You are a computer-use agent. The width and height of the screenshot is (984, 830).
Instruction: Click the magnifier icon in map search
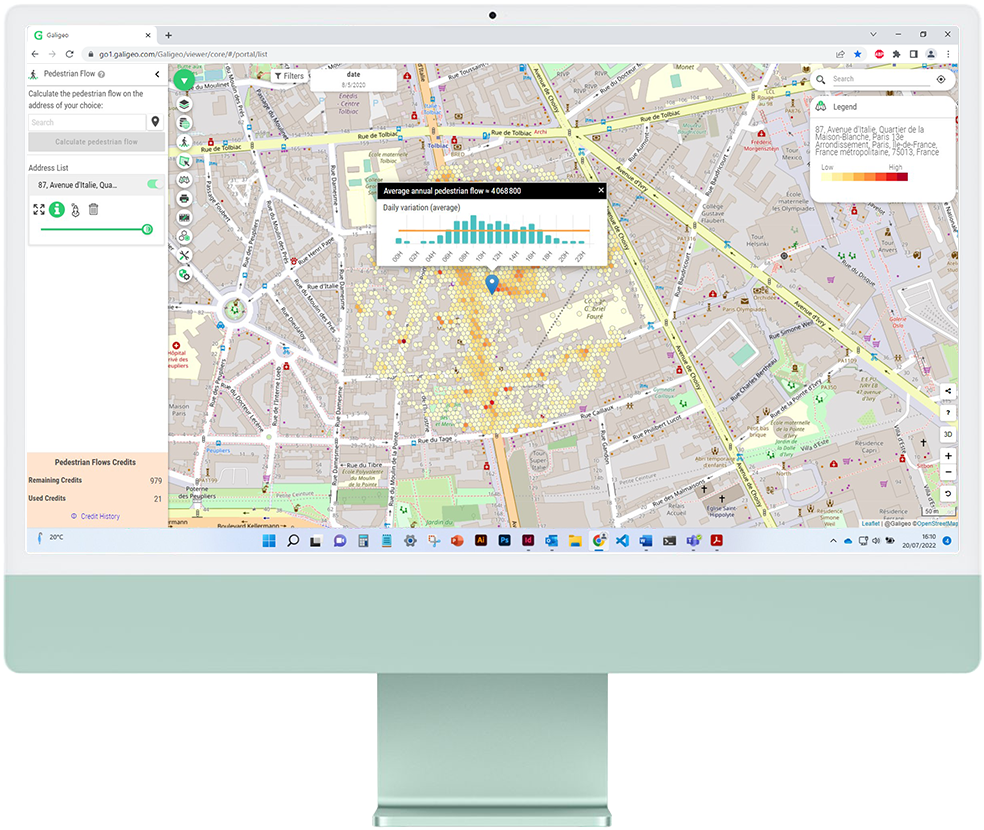(821, 79)
